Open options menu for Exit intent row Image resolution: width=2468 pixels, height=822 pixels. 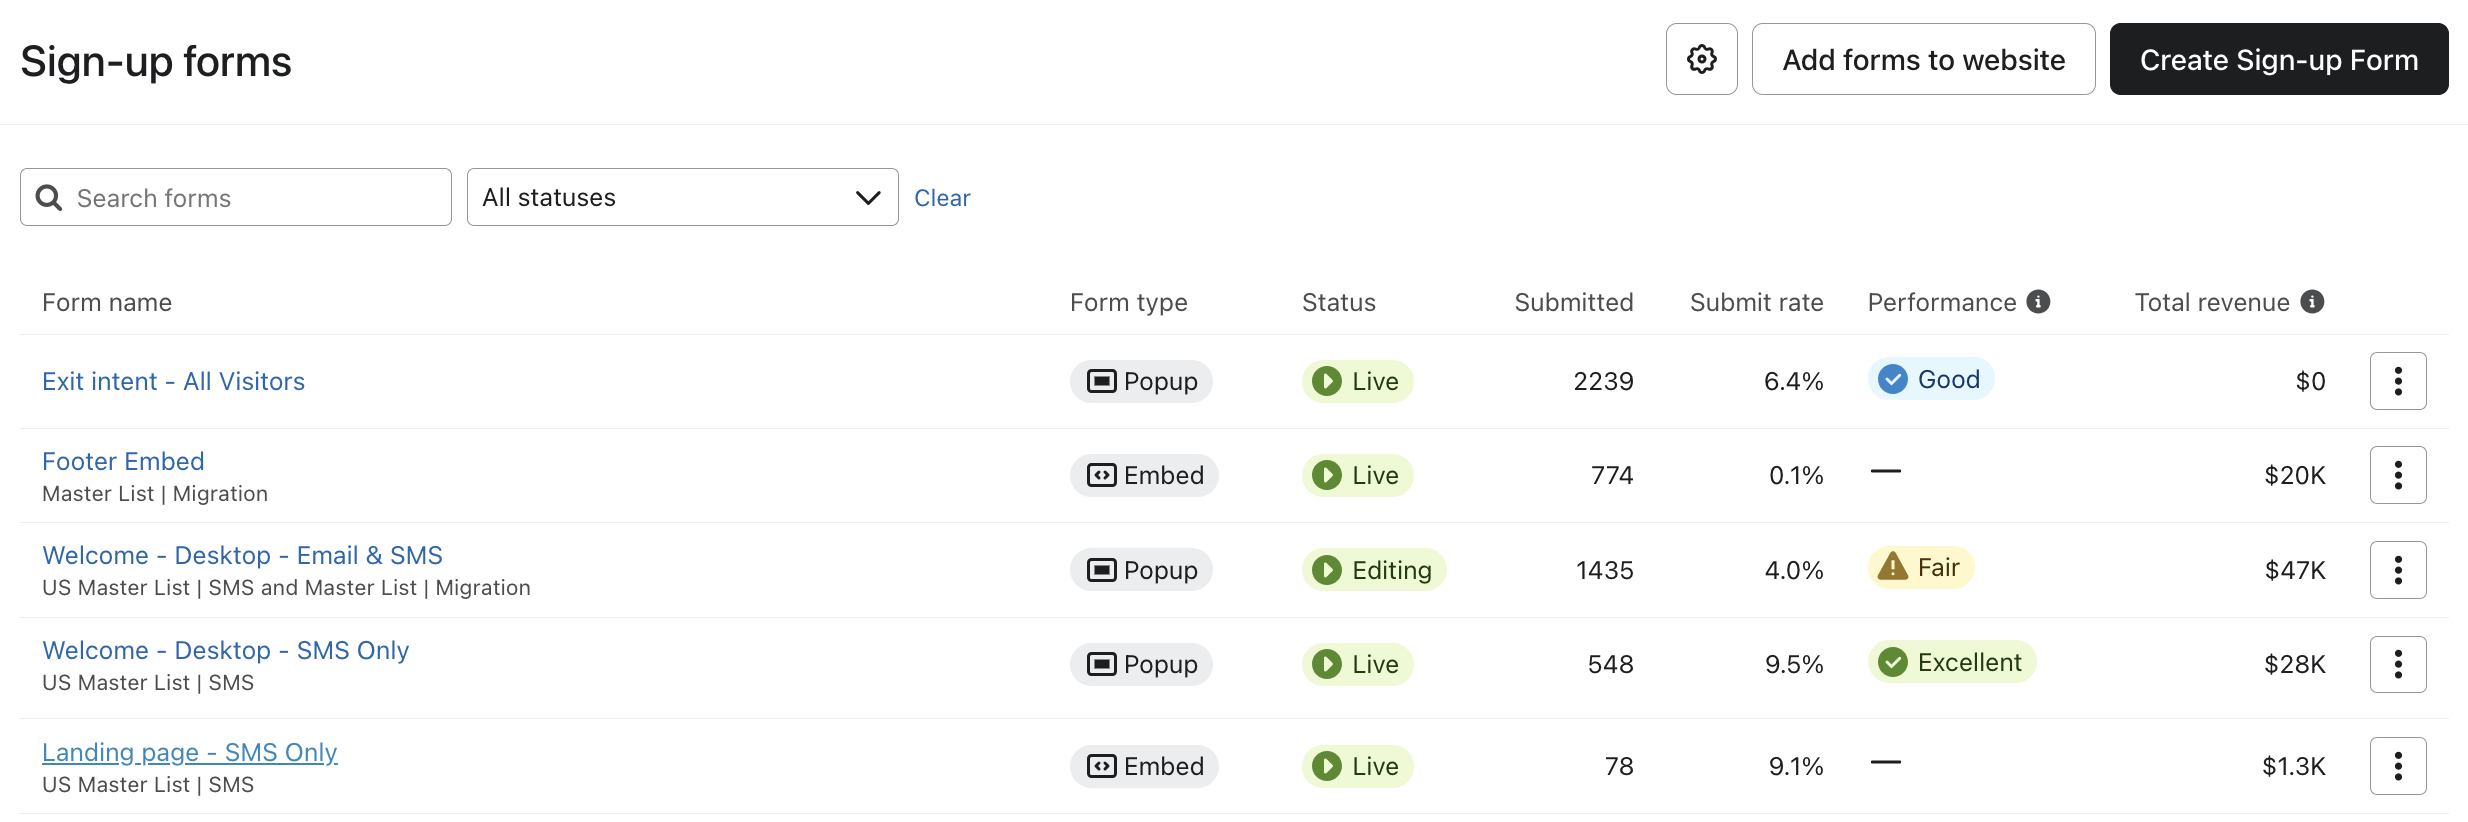point(2397,381)
